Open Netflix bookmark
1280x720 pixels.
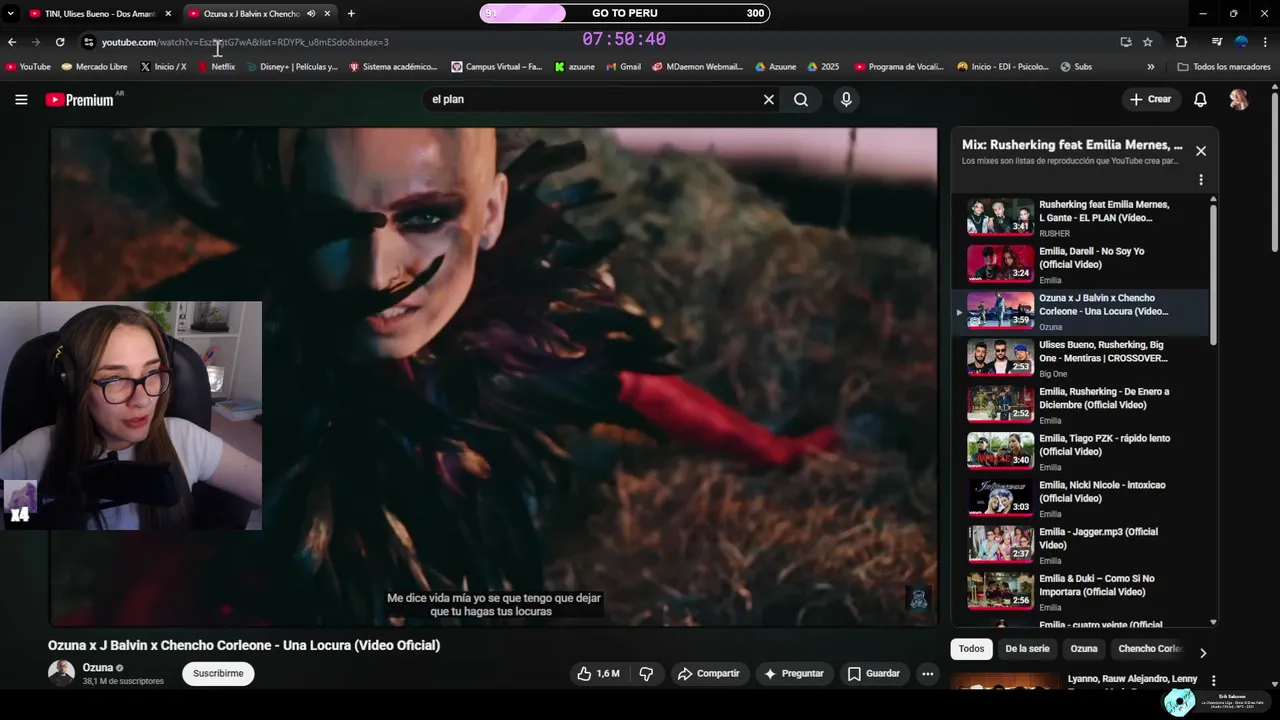point(217,67)
